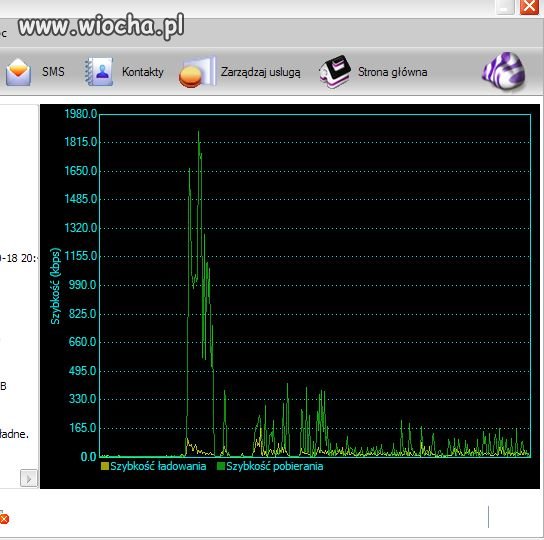
Task: Click the tallest download peak on the chart
Action: [x=198, y=132]
